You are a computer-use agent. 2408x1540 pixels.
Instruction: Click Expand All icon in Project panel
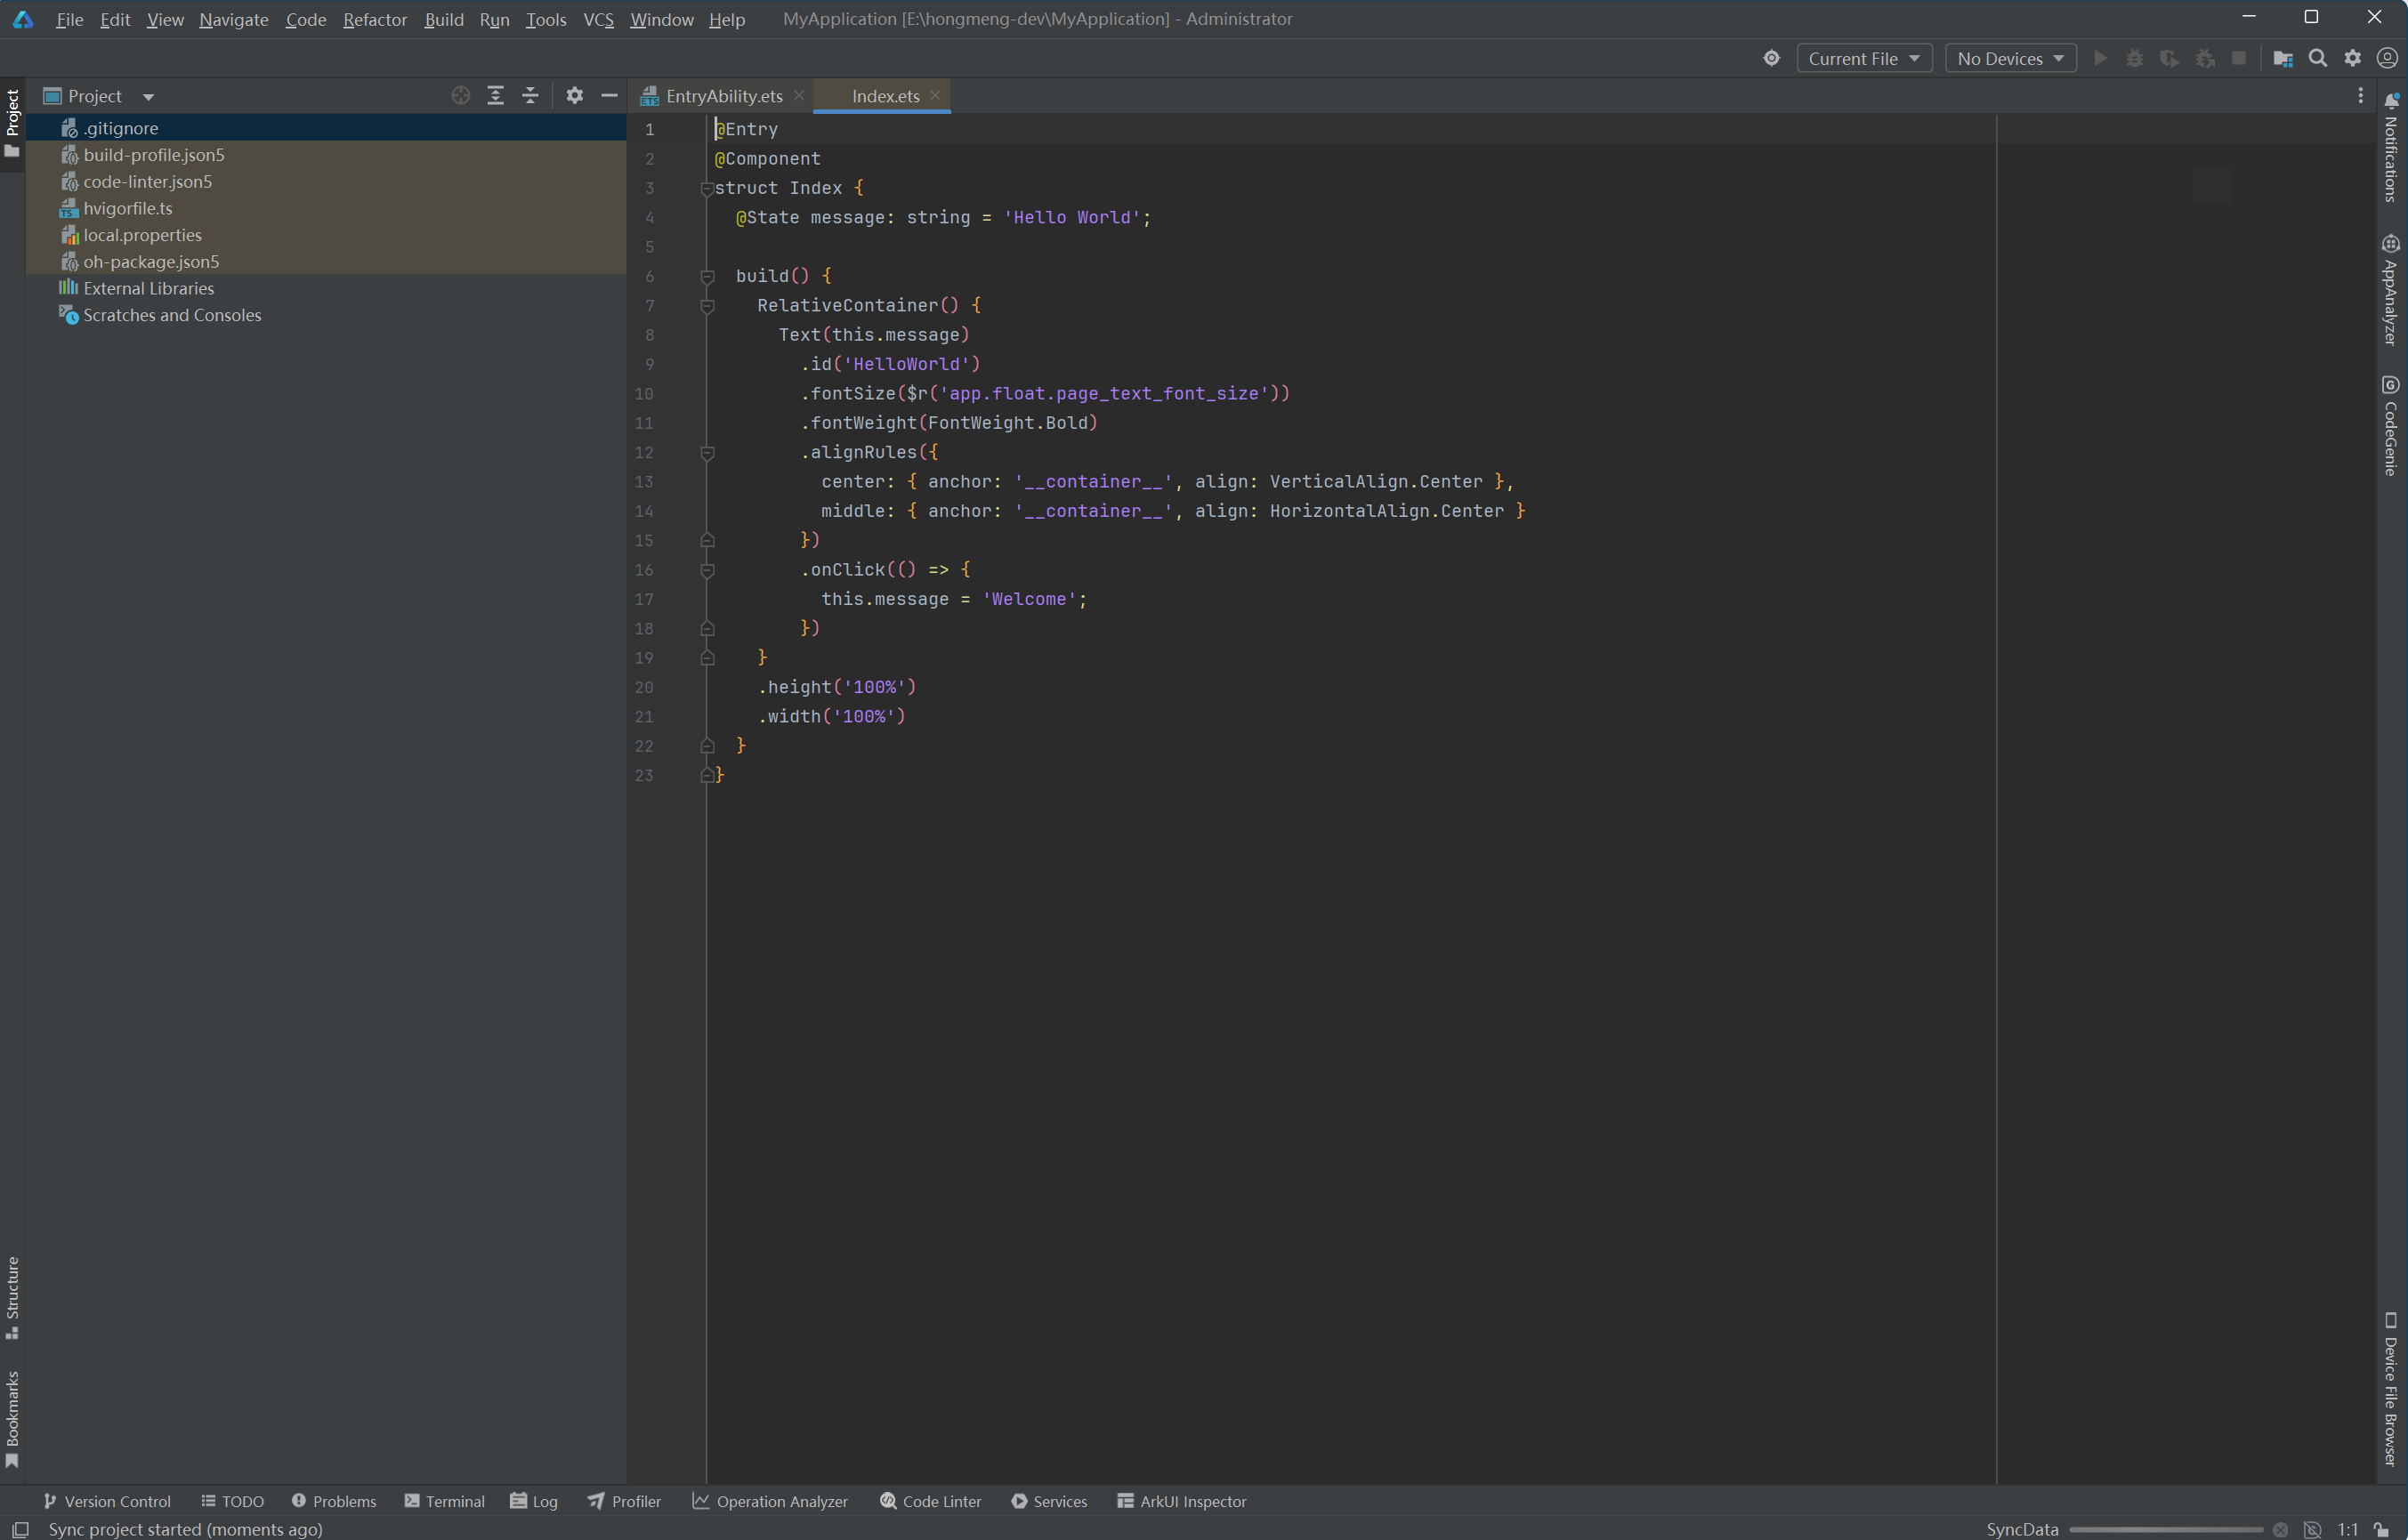click(495, 96)
